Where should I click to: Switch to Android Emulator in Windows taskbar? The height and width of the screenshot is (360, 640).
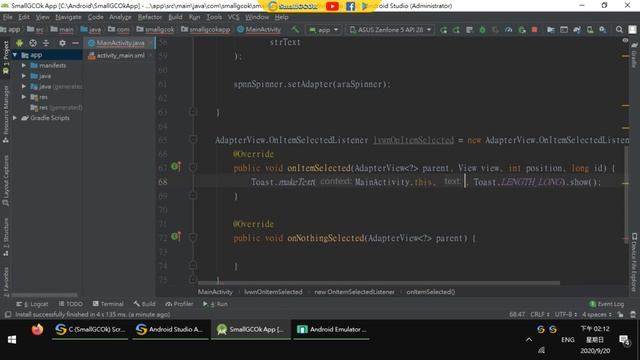tap(332, 330)
